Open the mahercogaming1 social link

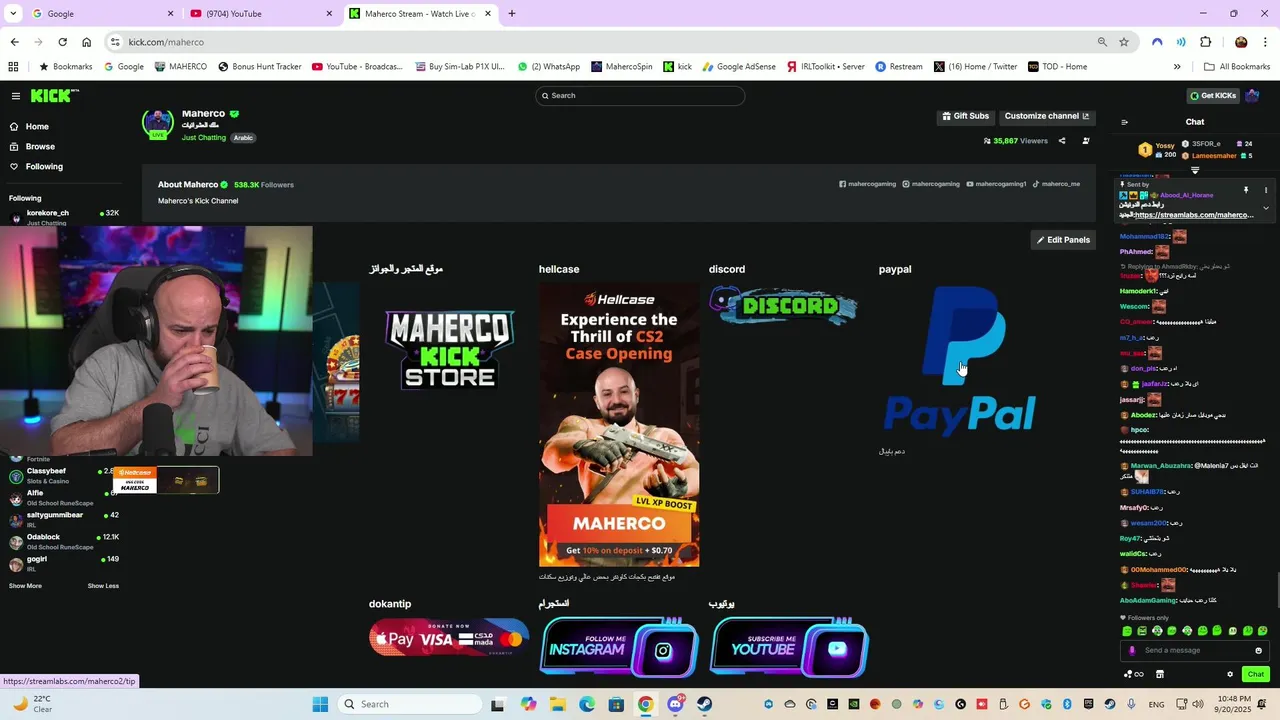click(997, 184)
